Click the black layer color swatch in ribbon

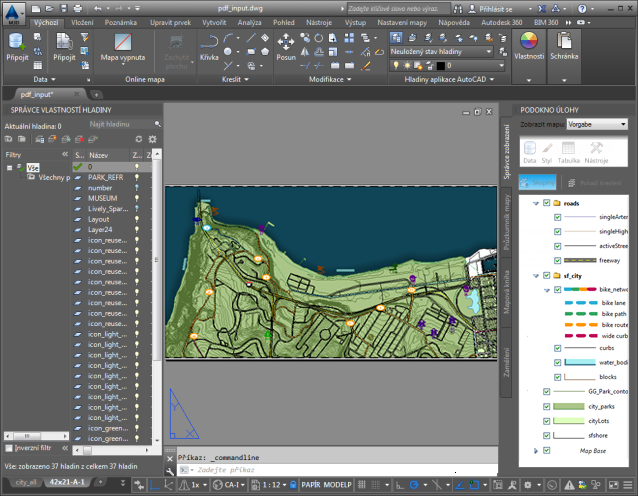[441, 65]
